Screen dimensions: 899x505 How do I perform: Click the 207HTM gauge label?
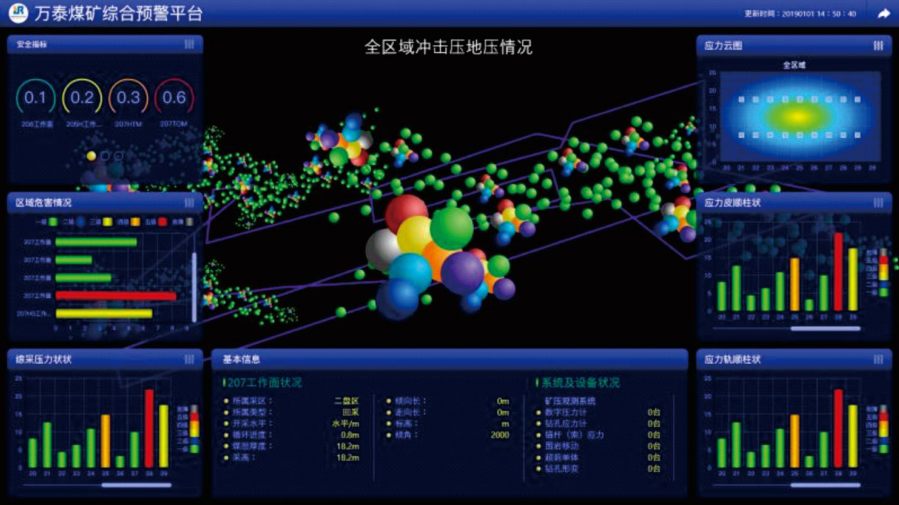pos(128,124)
